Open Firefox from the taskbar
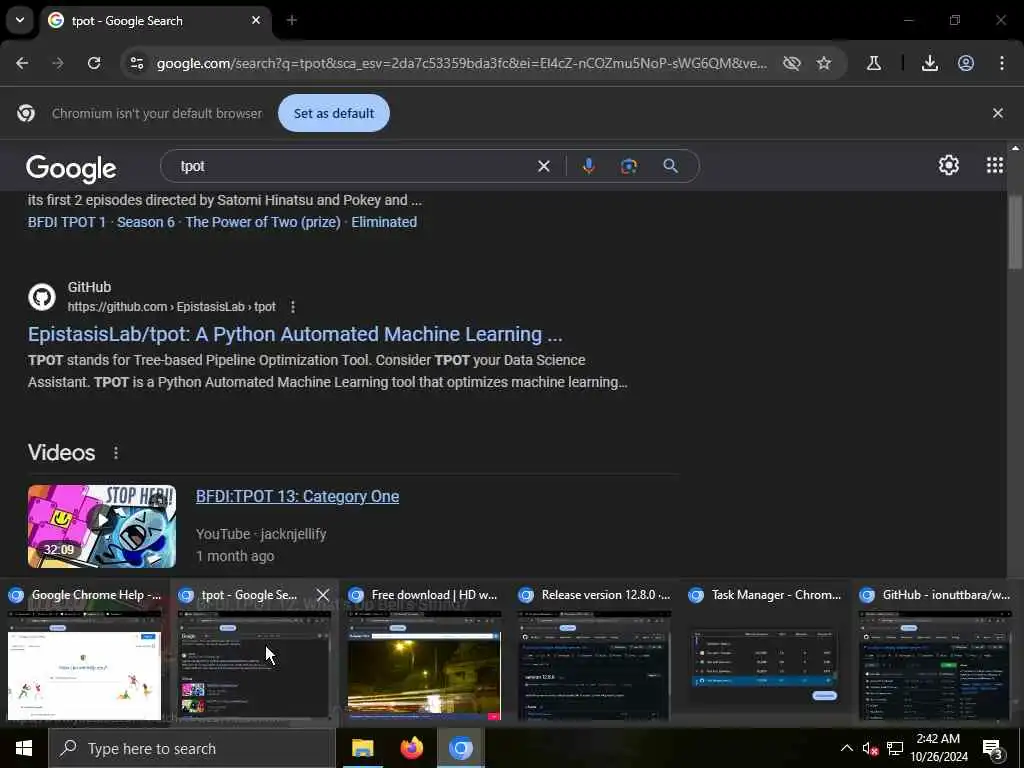Viewport: 1024px width, 768px height. point(411,748)
